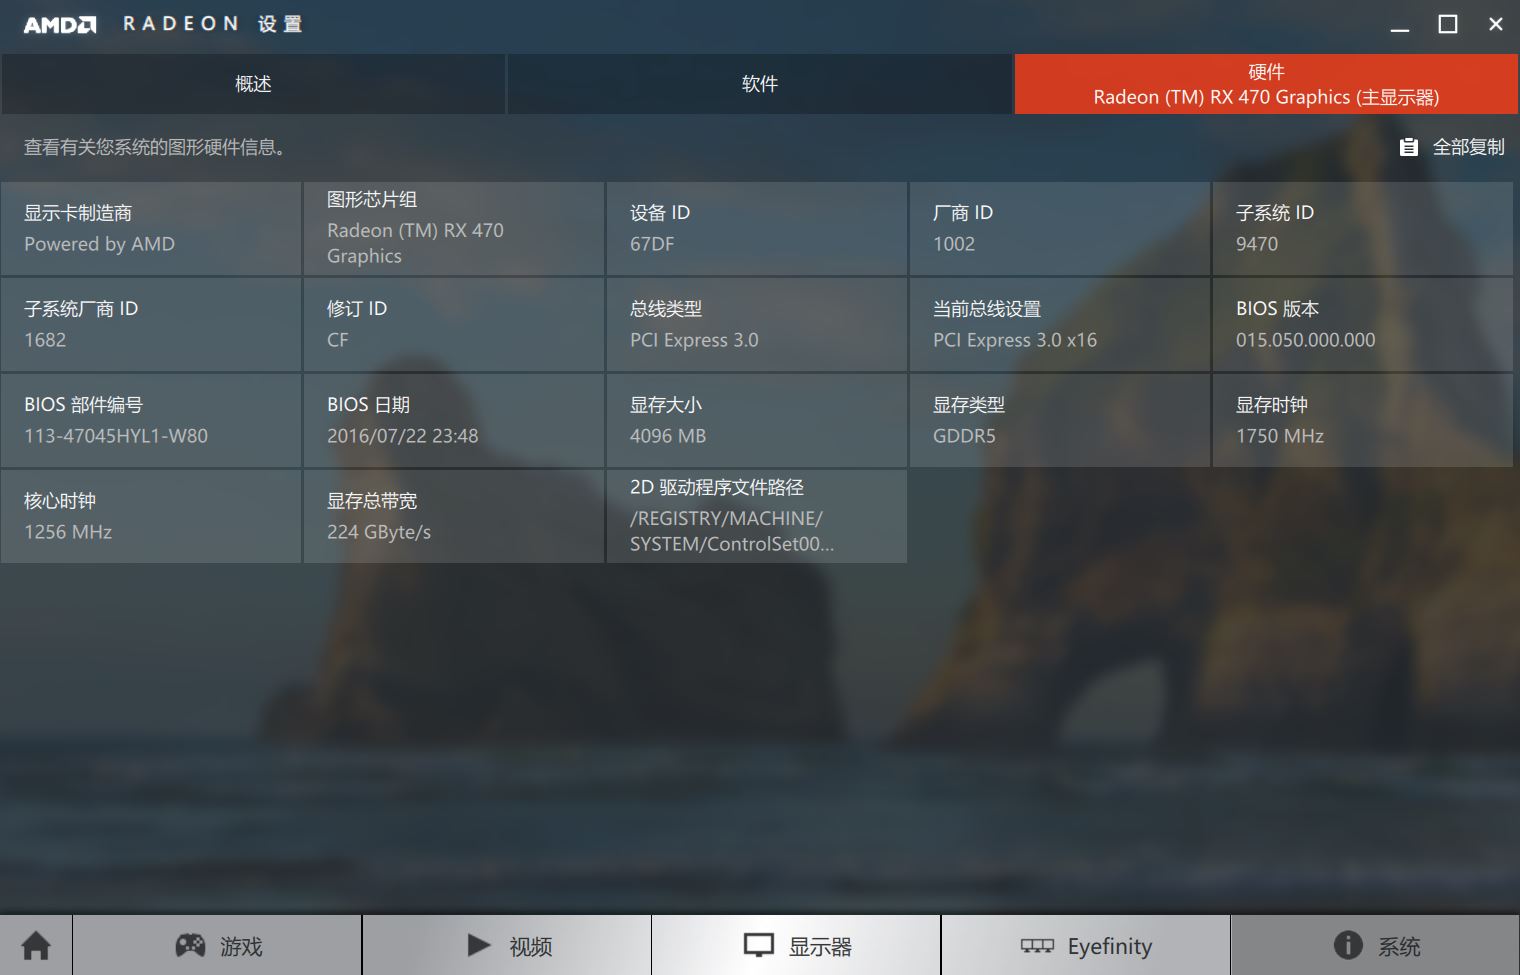Select the 设备 ID 67DF tile
Image resolution: width=1520 pixels, height=975 pixels.
(757, 228)
